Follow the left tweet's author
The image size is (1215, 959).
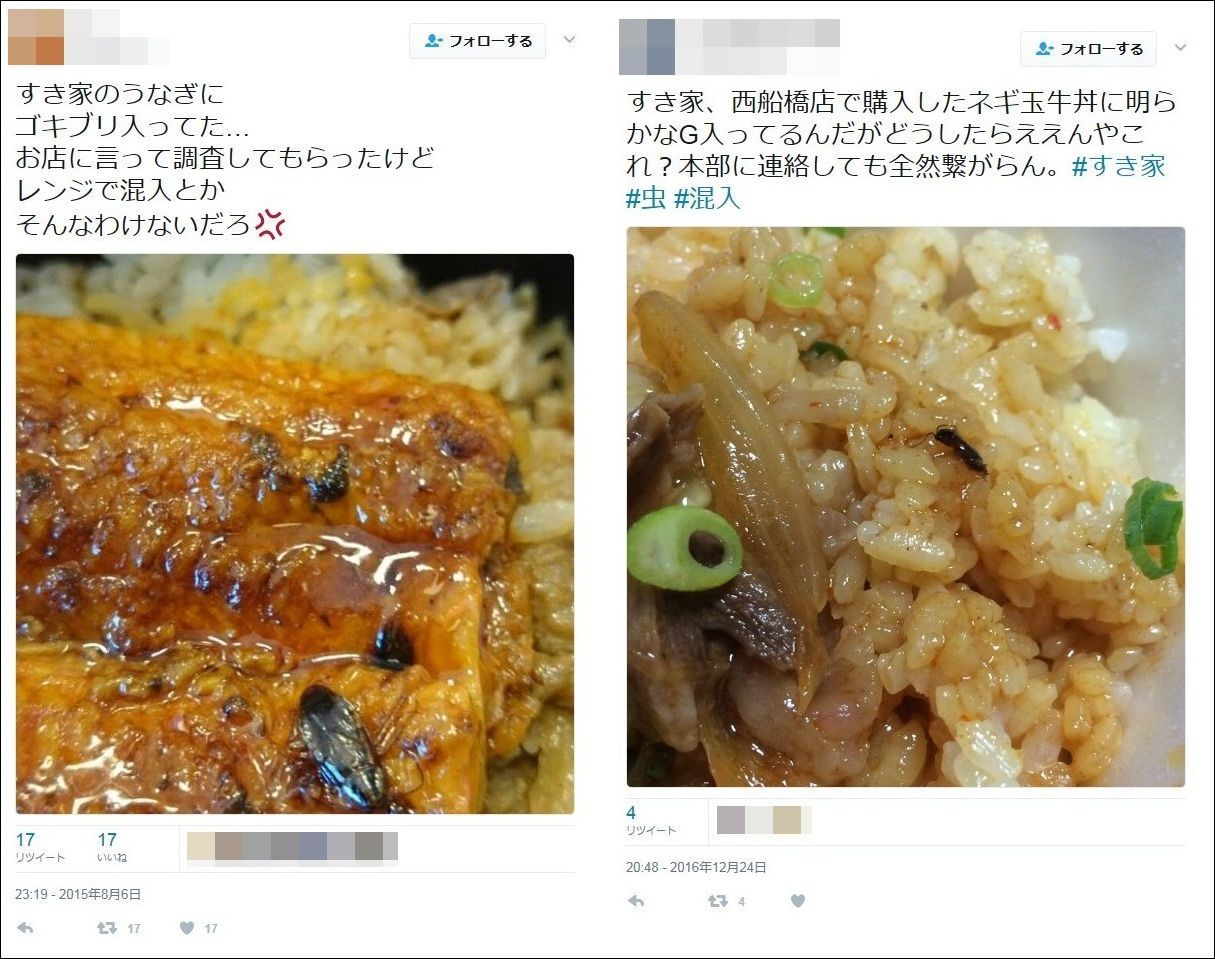click(477, 41)
